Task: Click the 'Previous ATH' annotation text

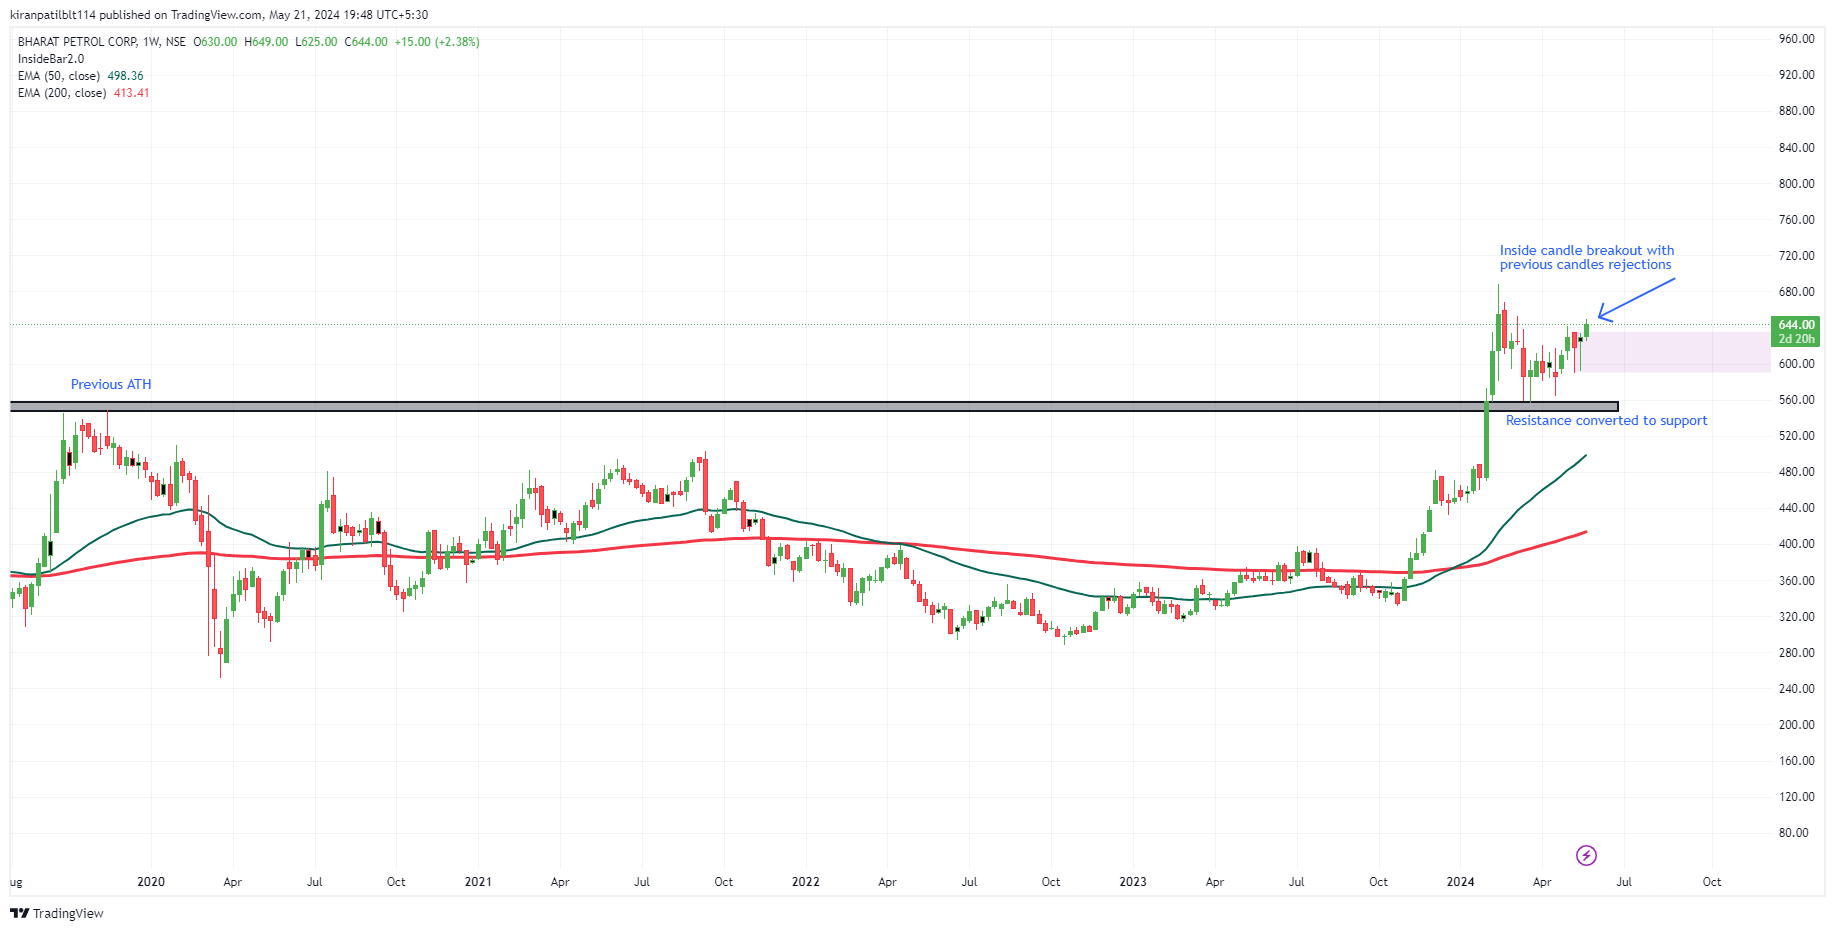Action: [x=111, y=384]
